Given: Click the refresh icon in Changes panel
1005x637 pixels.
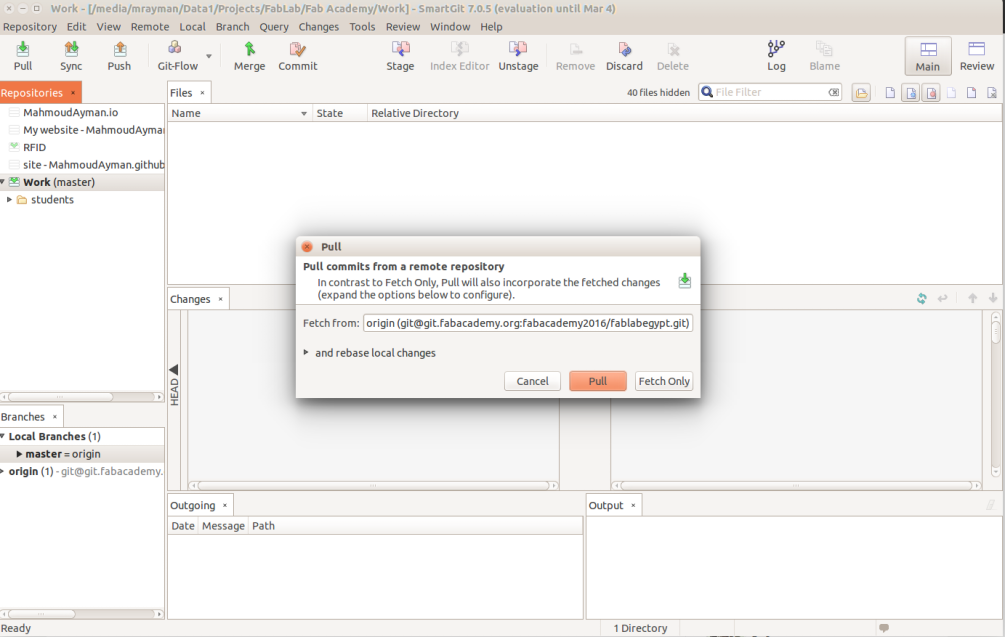Looking at the screenshot, I should (x=922, y=299).
